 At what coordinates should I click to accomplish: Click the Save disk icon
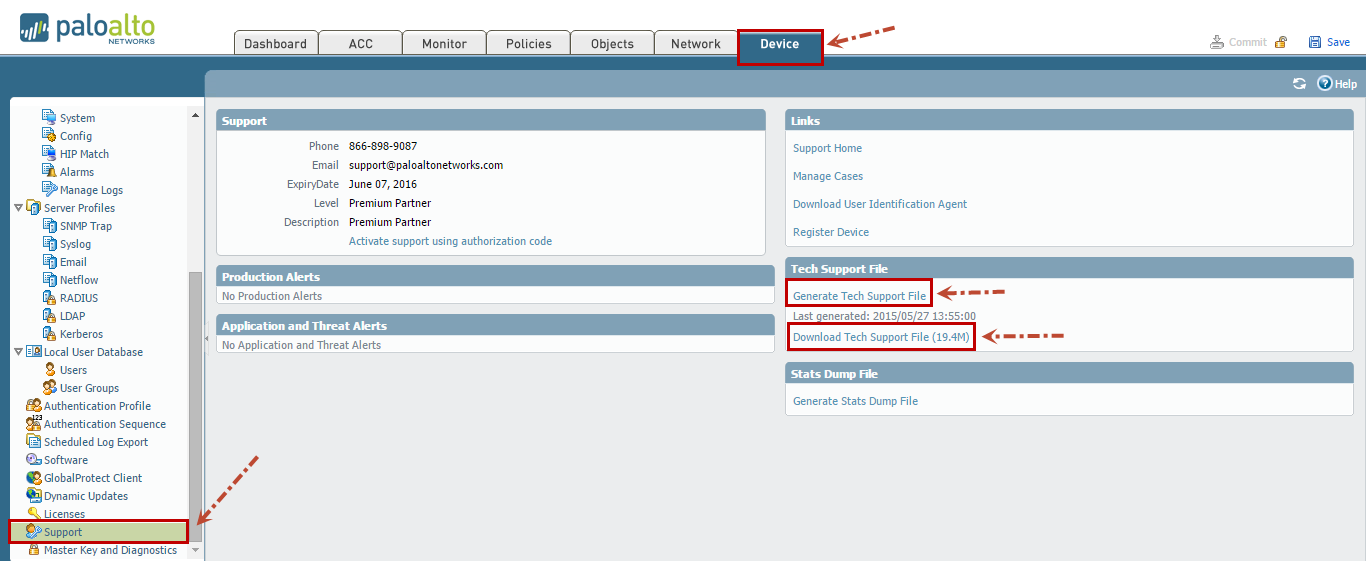1315,42
